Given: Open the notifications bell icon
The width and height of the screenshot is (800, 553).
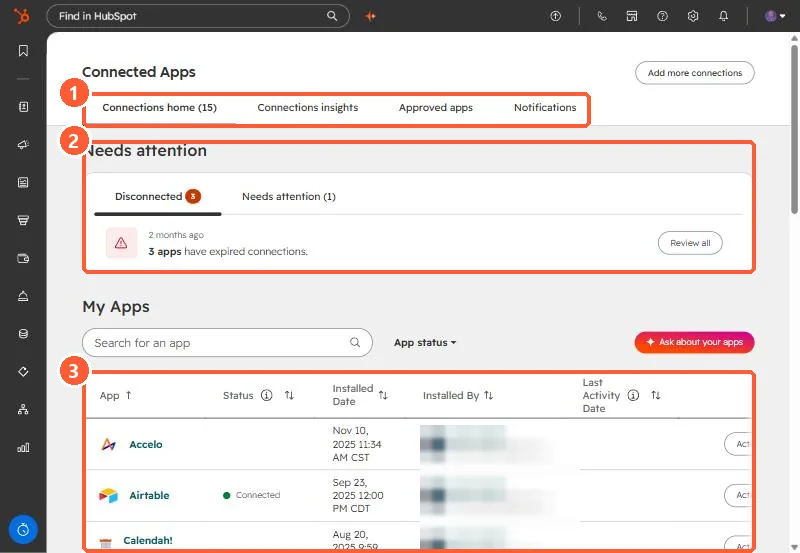Looking at the screenshot, I should click(723, 16).
